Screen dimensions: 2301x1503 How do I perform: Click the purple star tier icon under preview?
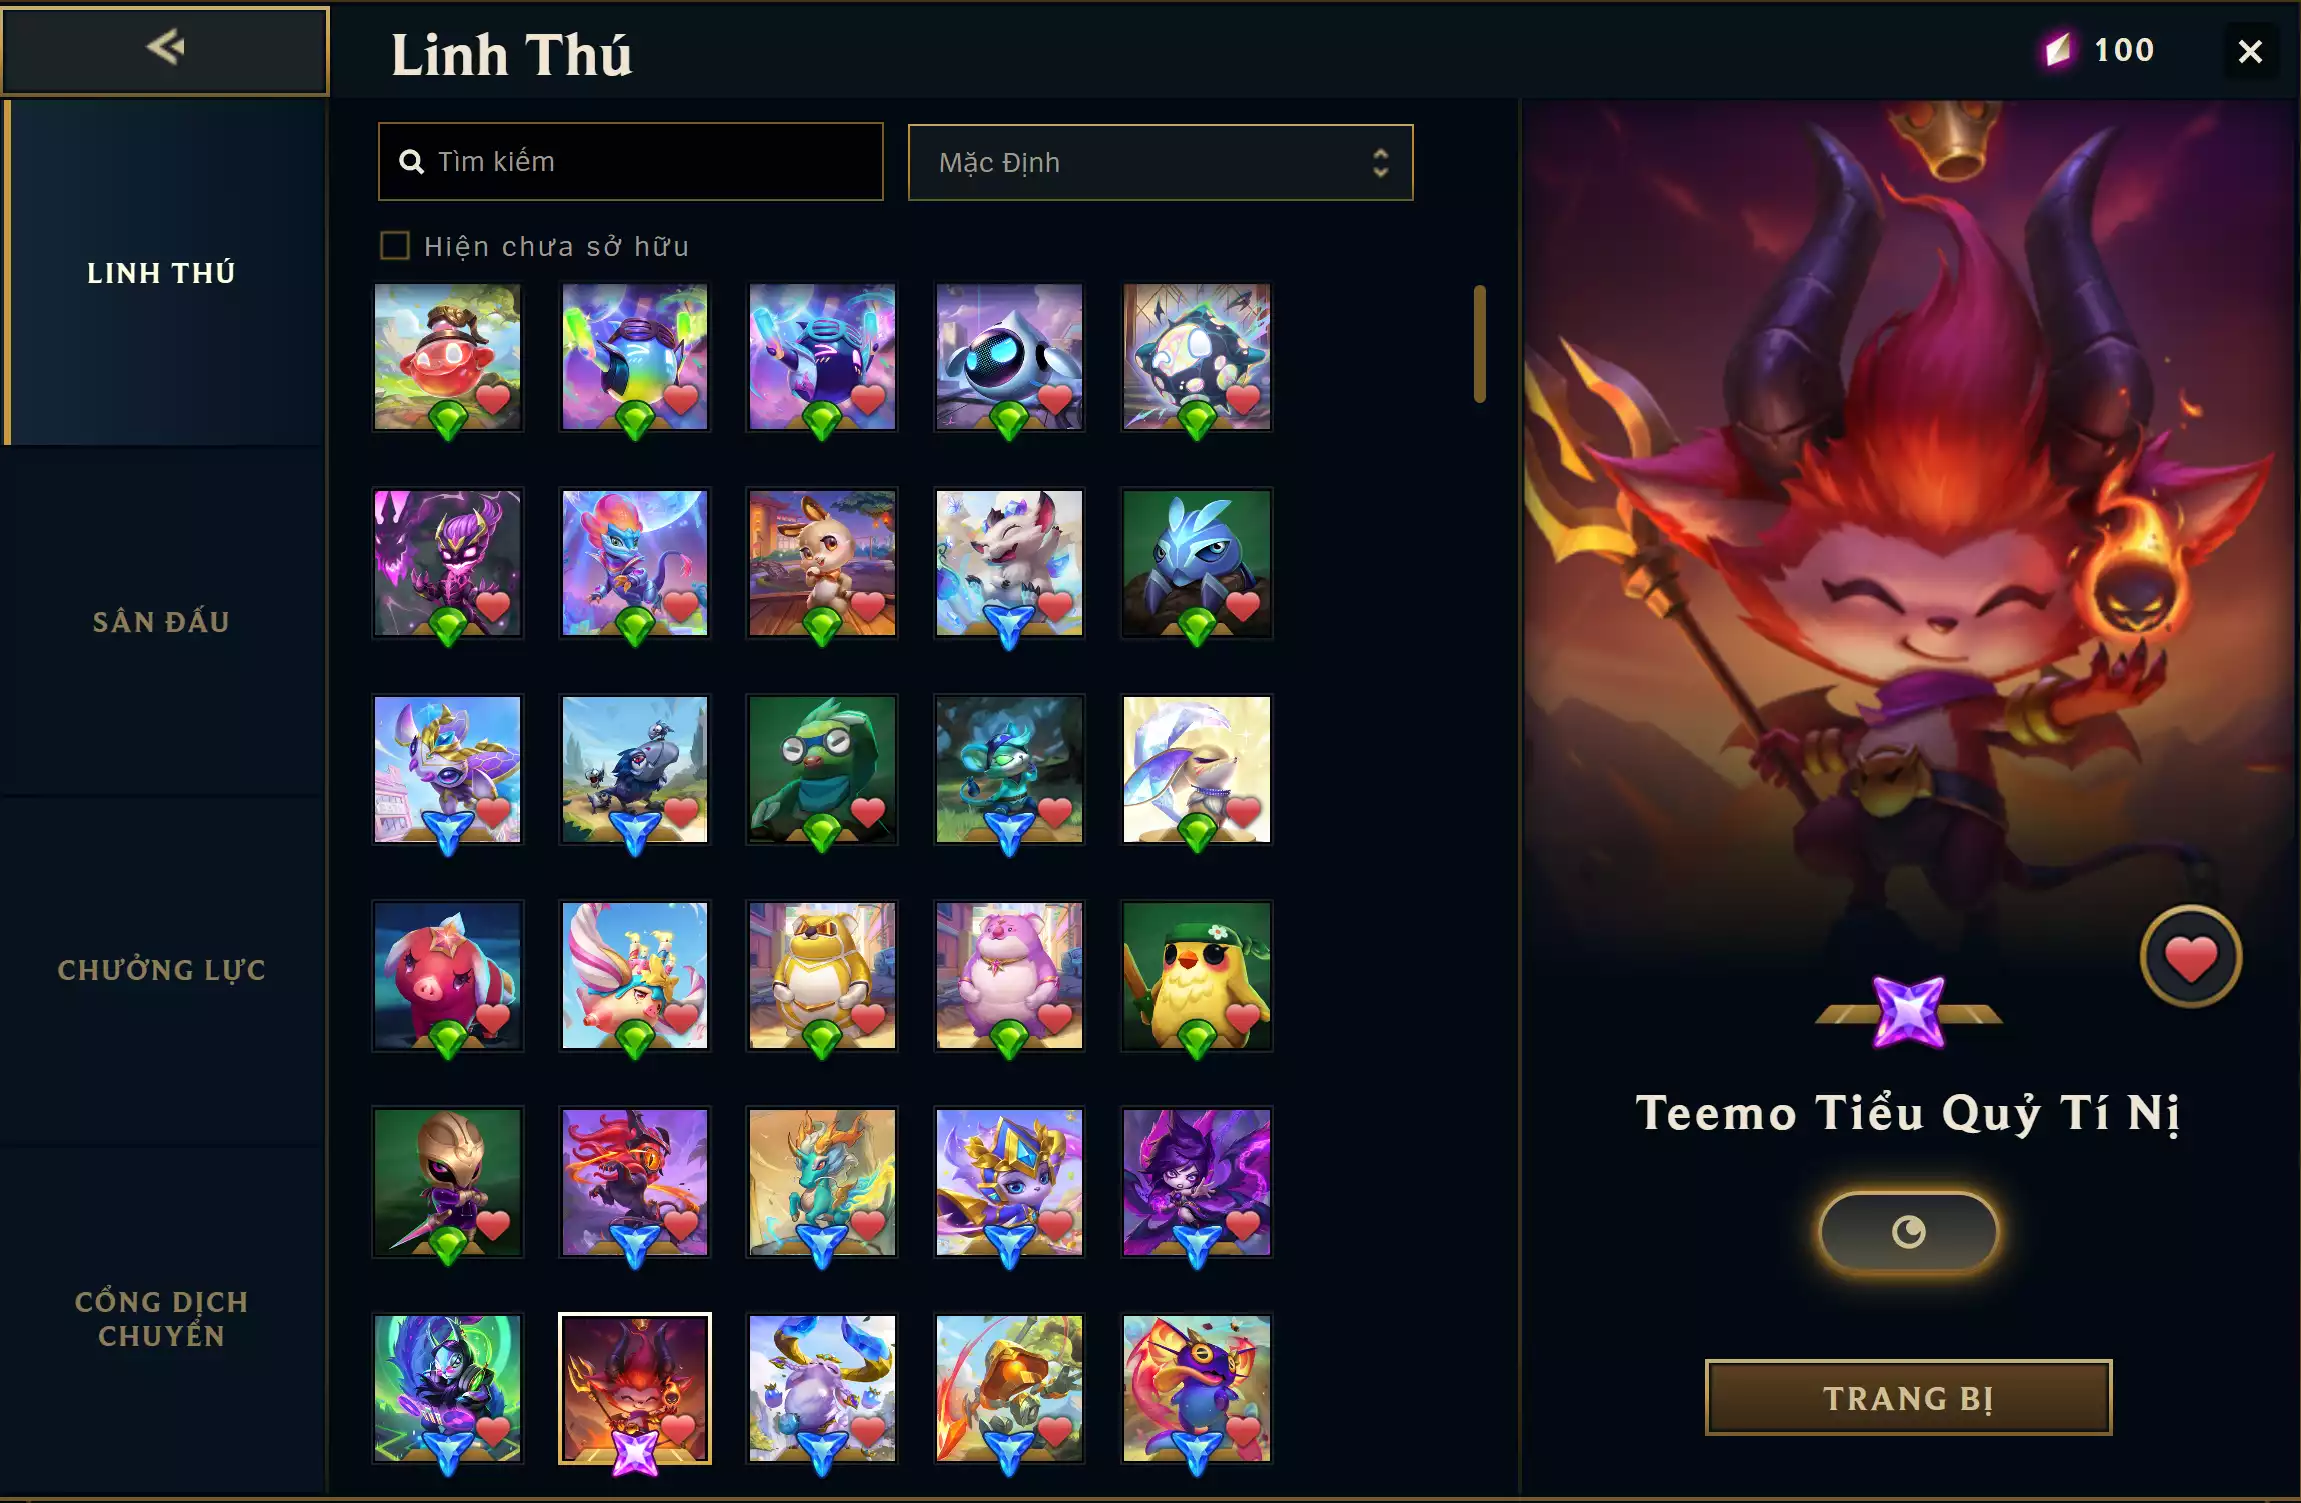click(1908, 1012)
